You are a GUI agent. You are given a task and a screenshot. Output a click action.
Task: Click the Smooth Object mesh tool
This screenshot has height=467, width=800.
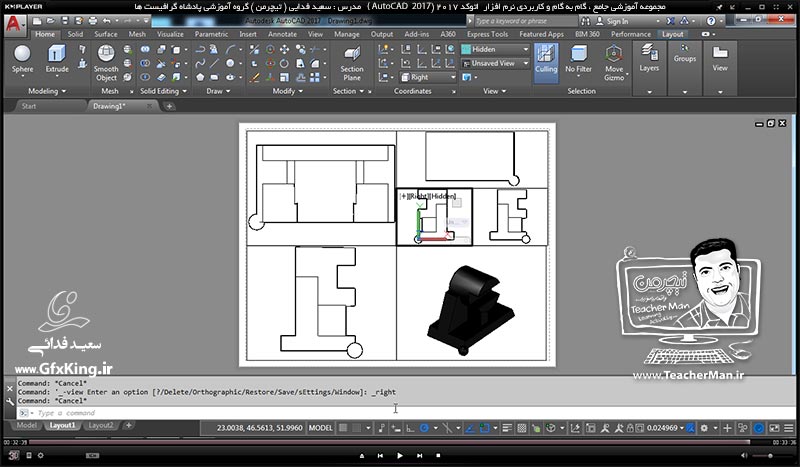tap(106, 63)
